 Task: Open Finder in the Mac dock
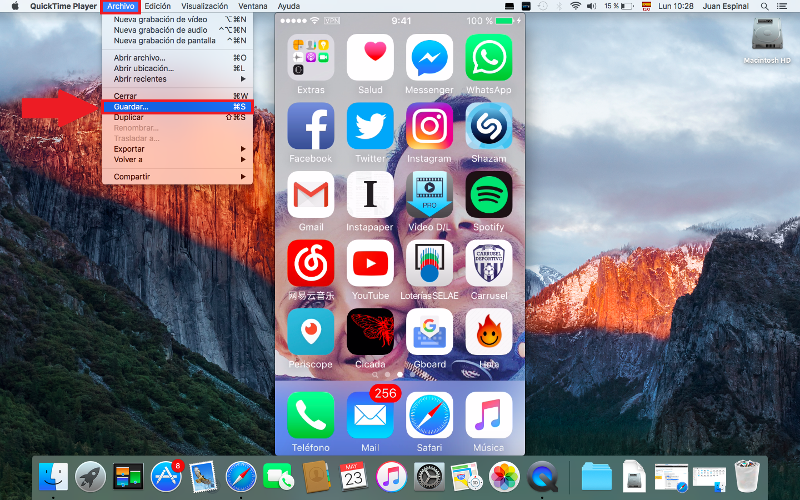click(x=53, y=477)
